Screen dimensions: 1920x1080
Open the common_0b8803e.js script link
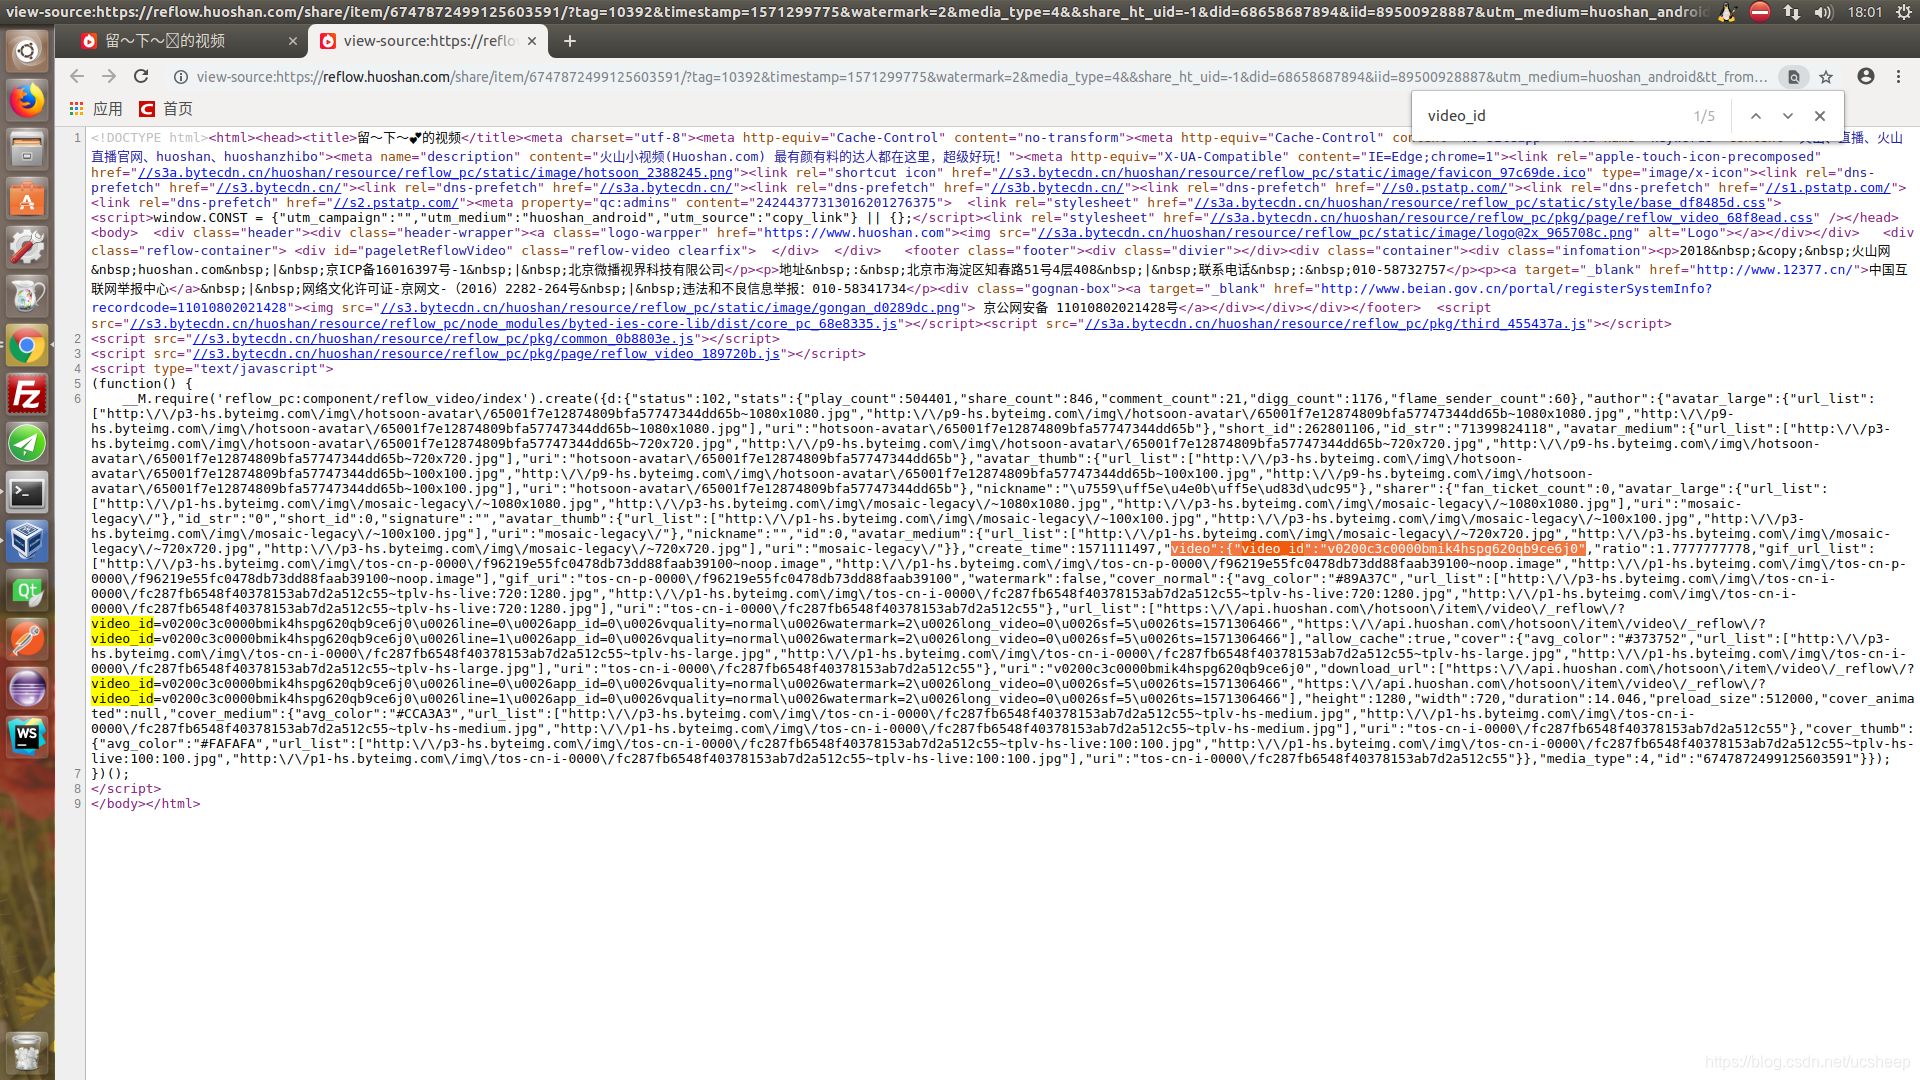point(443,339)
